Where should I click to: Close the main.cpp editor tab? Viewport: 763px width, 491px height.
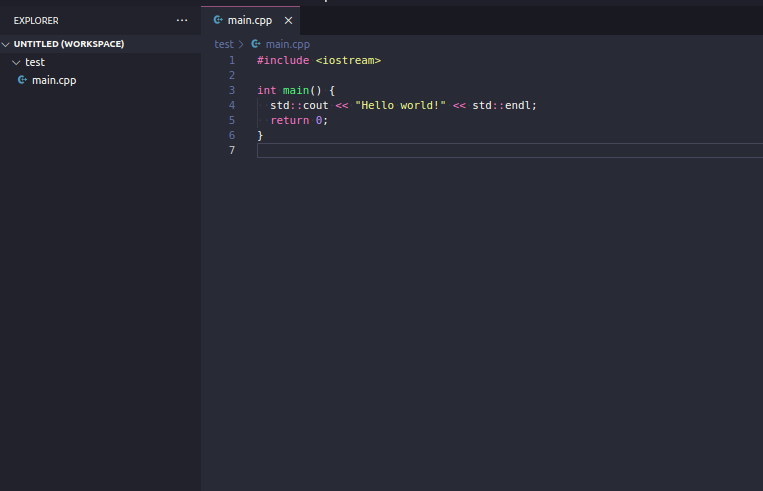tap(289, 20)
